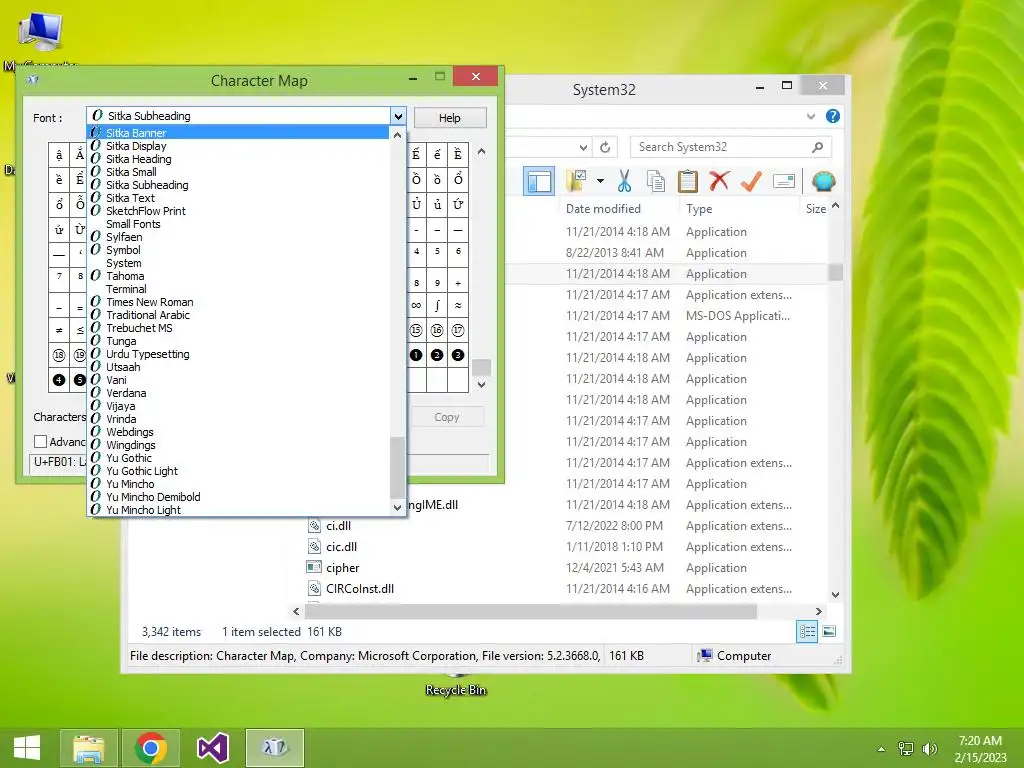
Task: Choose Urdu Typesetting in font list
Action: (x=238, y=354)
